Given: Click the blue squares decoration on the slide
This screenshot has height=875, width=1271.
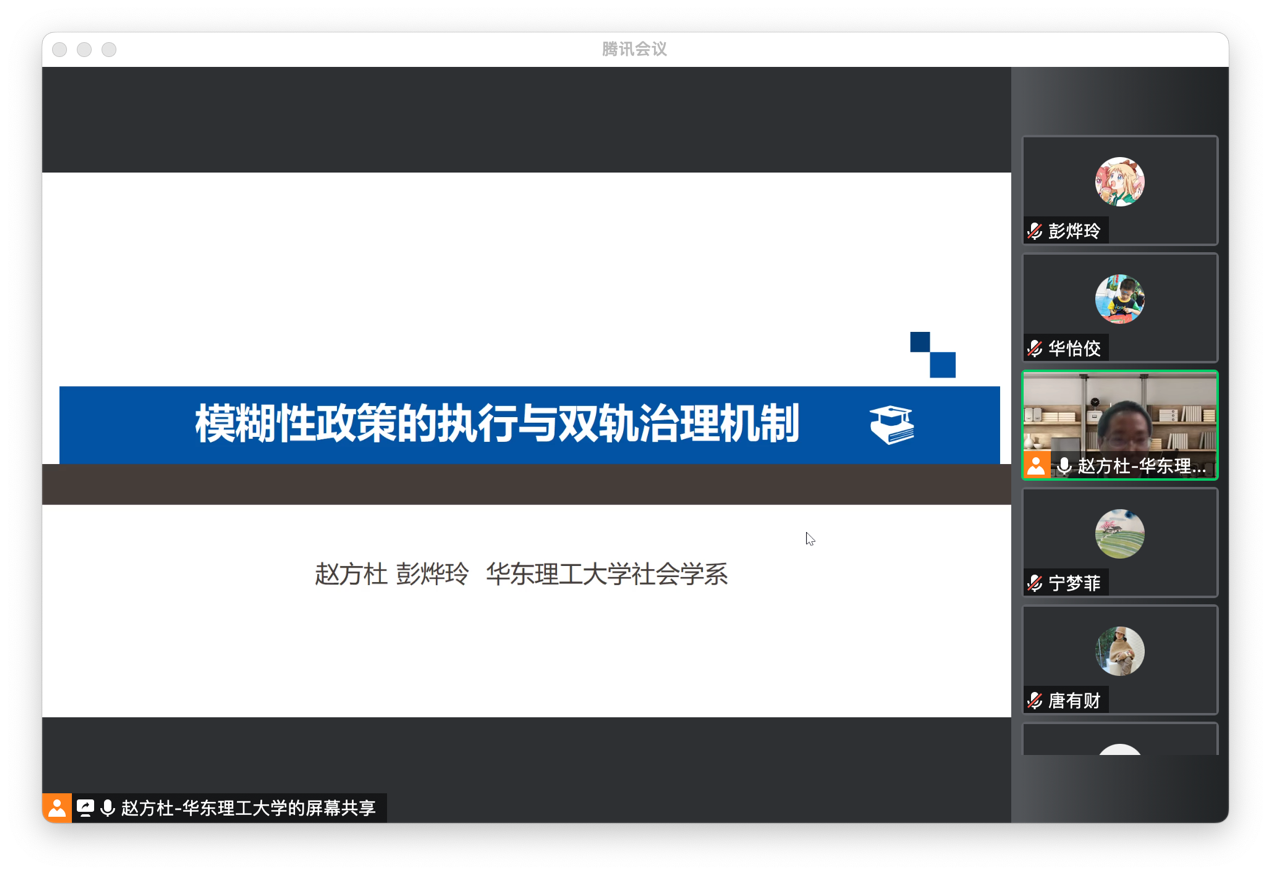Looking at the screenshot, I should pos(932,355).
